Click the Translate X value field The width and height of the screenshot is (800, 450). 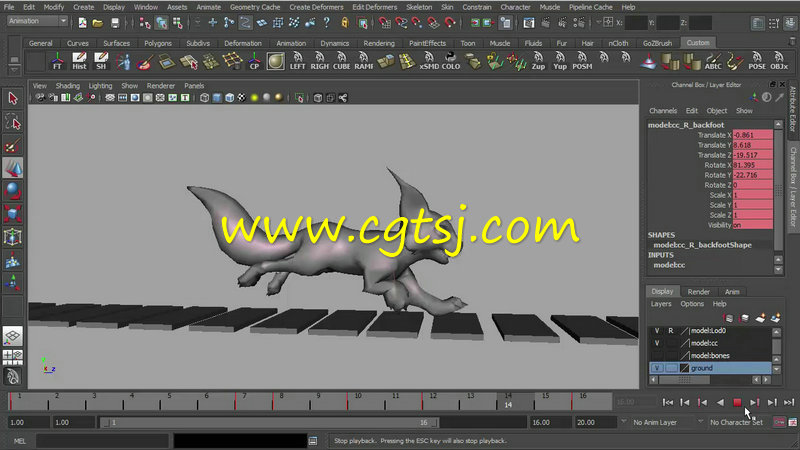(753, 135)
